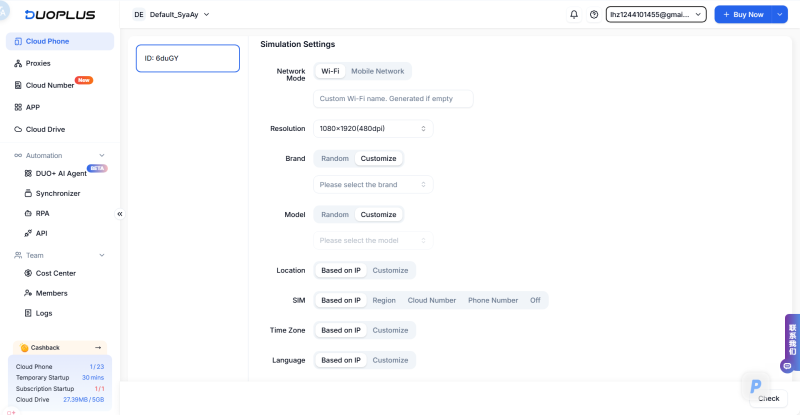Click the floating P assistant icon
Viewport: 800px width, 415px height.
click(756, 386)
